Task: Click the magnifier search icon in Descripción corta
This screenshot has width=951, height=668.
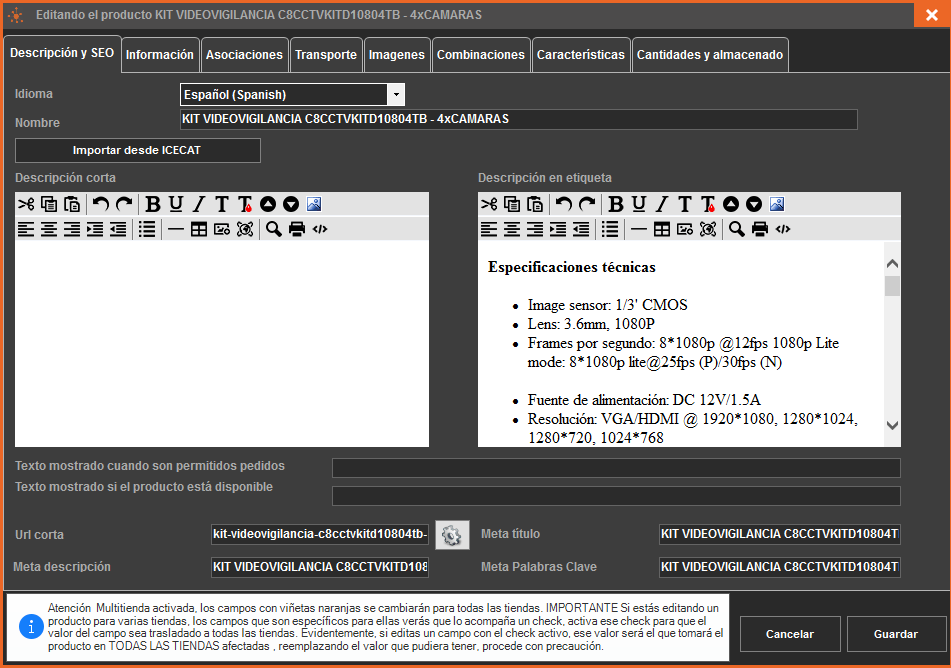Action: click(x=273, y=229)
